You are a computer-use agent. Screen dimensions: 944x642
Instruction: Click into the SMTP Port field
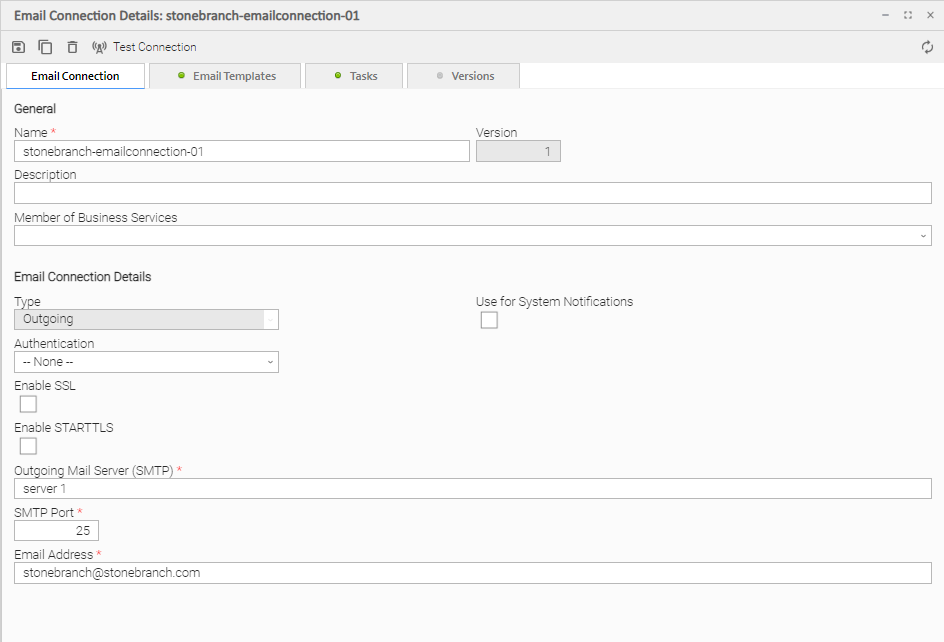coord(56,531)
